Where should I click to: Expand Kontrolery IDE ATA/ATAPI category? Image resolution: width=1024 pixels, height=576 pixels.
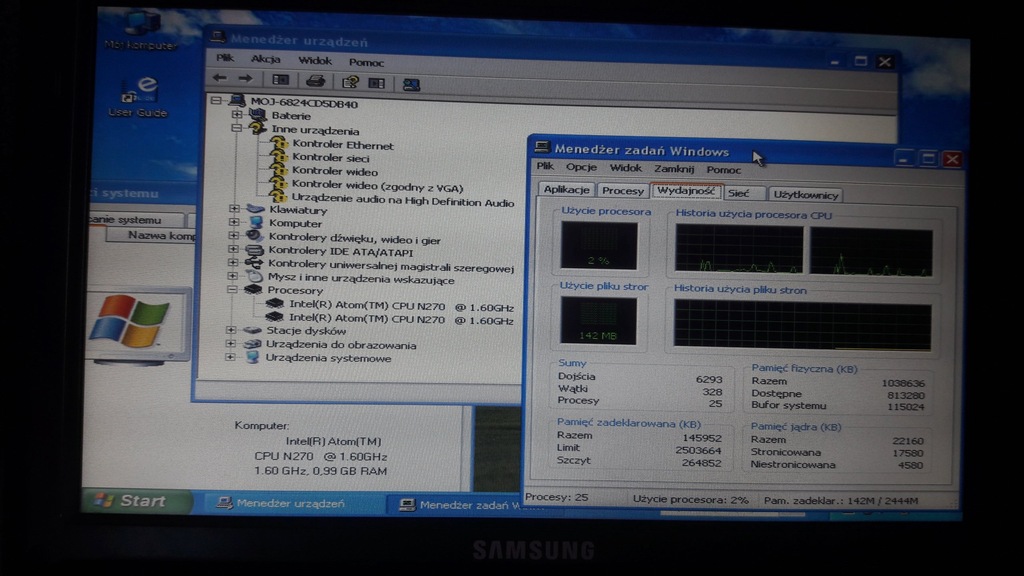tap(233, 249)
